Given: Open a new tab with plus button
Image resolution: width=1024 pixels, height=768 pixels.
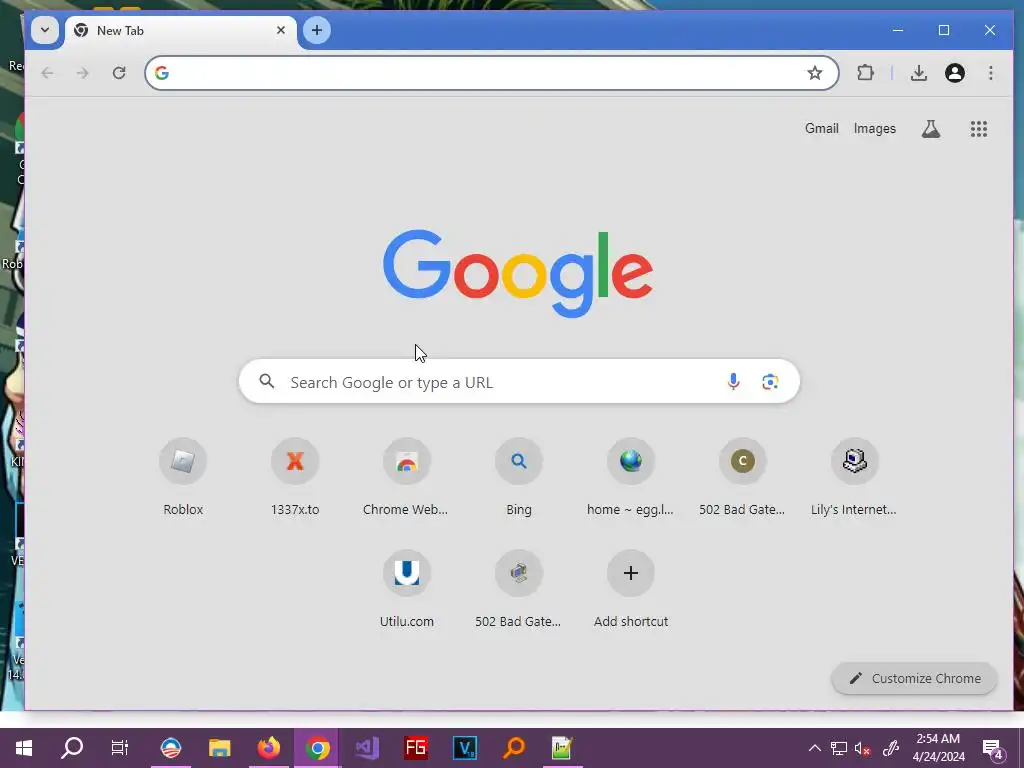Looking at the screenshot, I should [317, 30].
